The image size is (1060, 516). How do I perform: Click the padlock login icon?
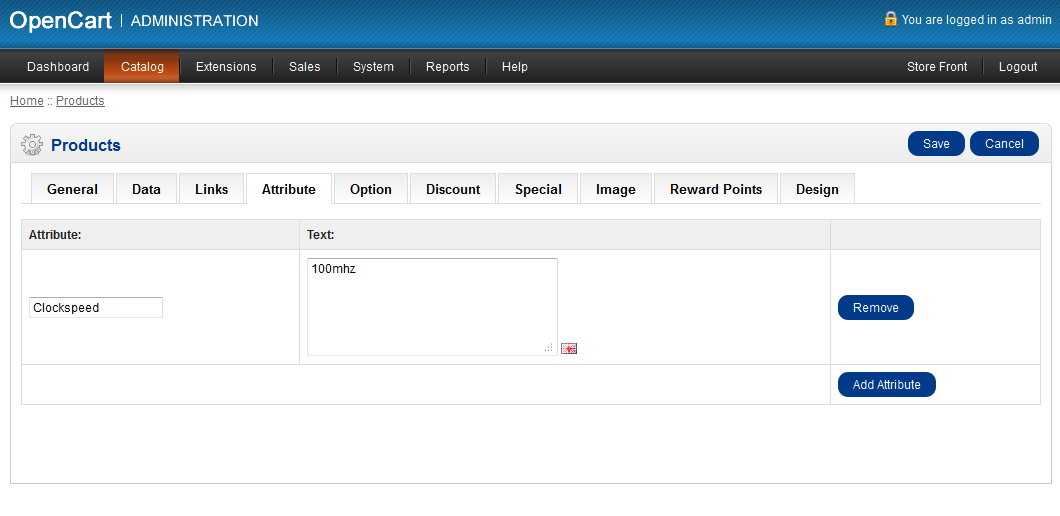pyautogui.click(x=890, y=19)
